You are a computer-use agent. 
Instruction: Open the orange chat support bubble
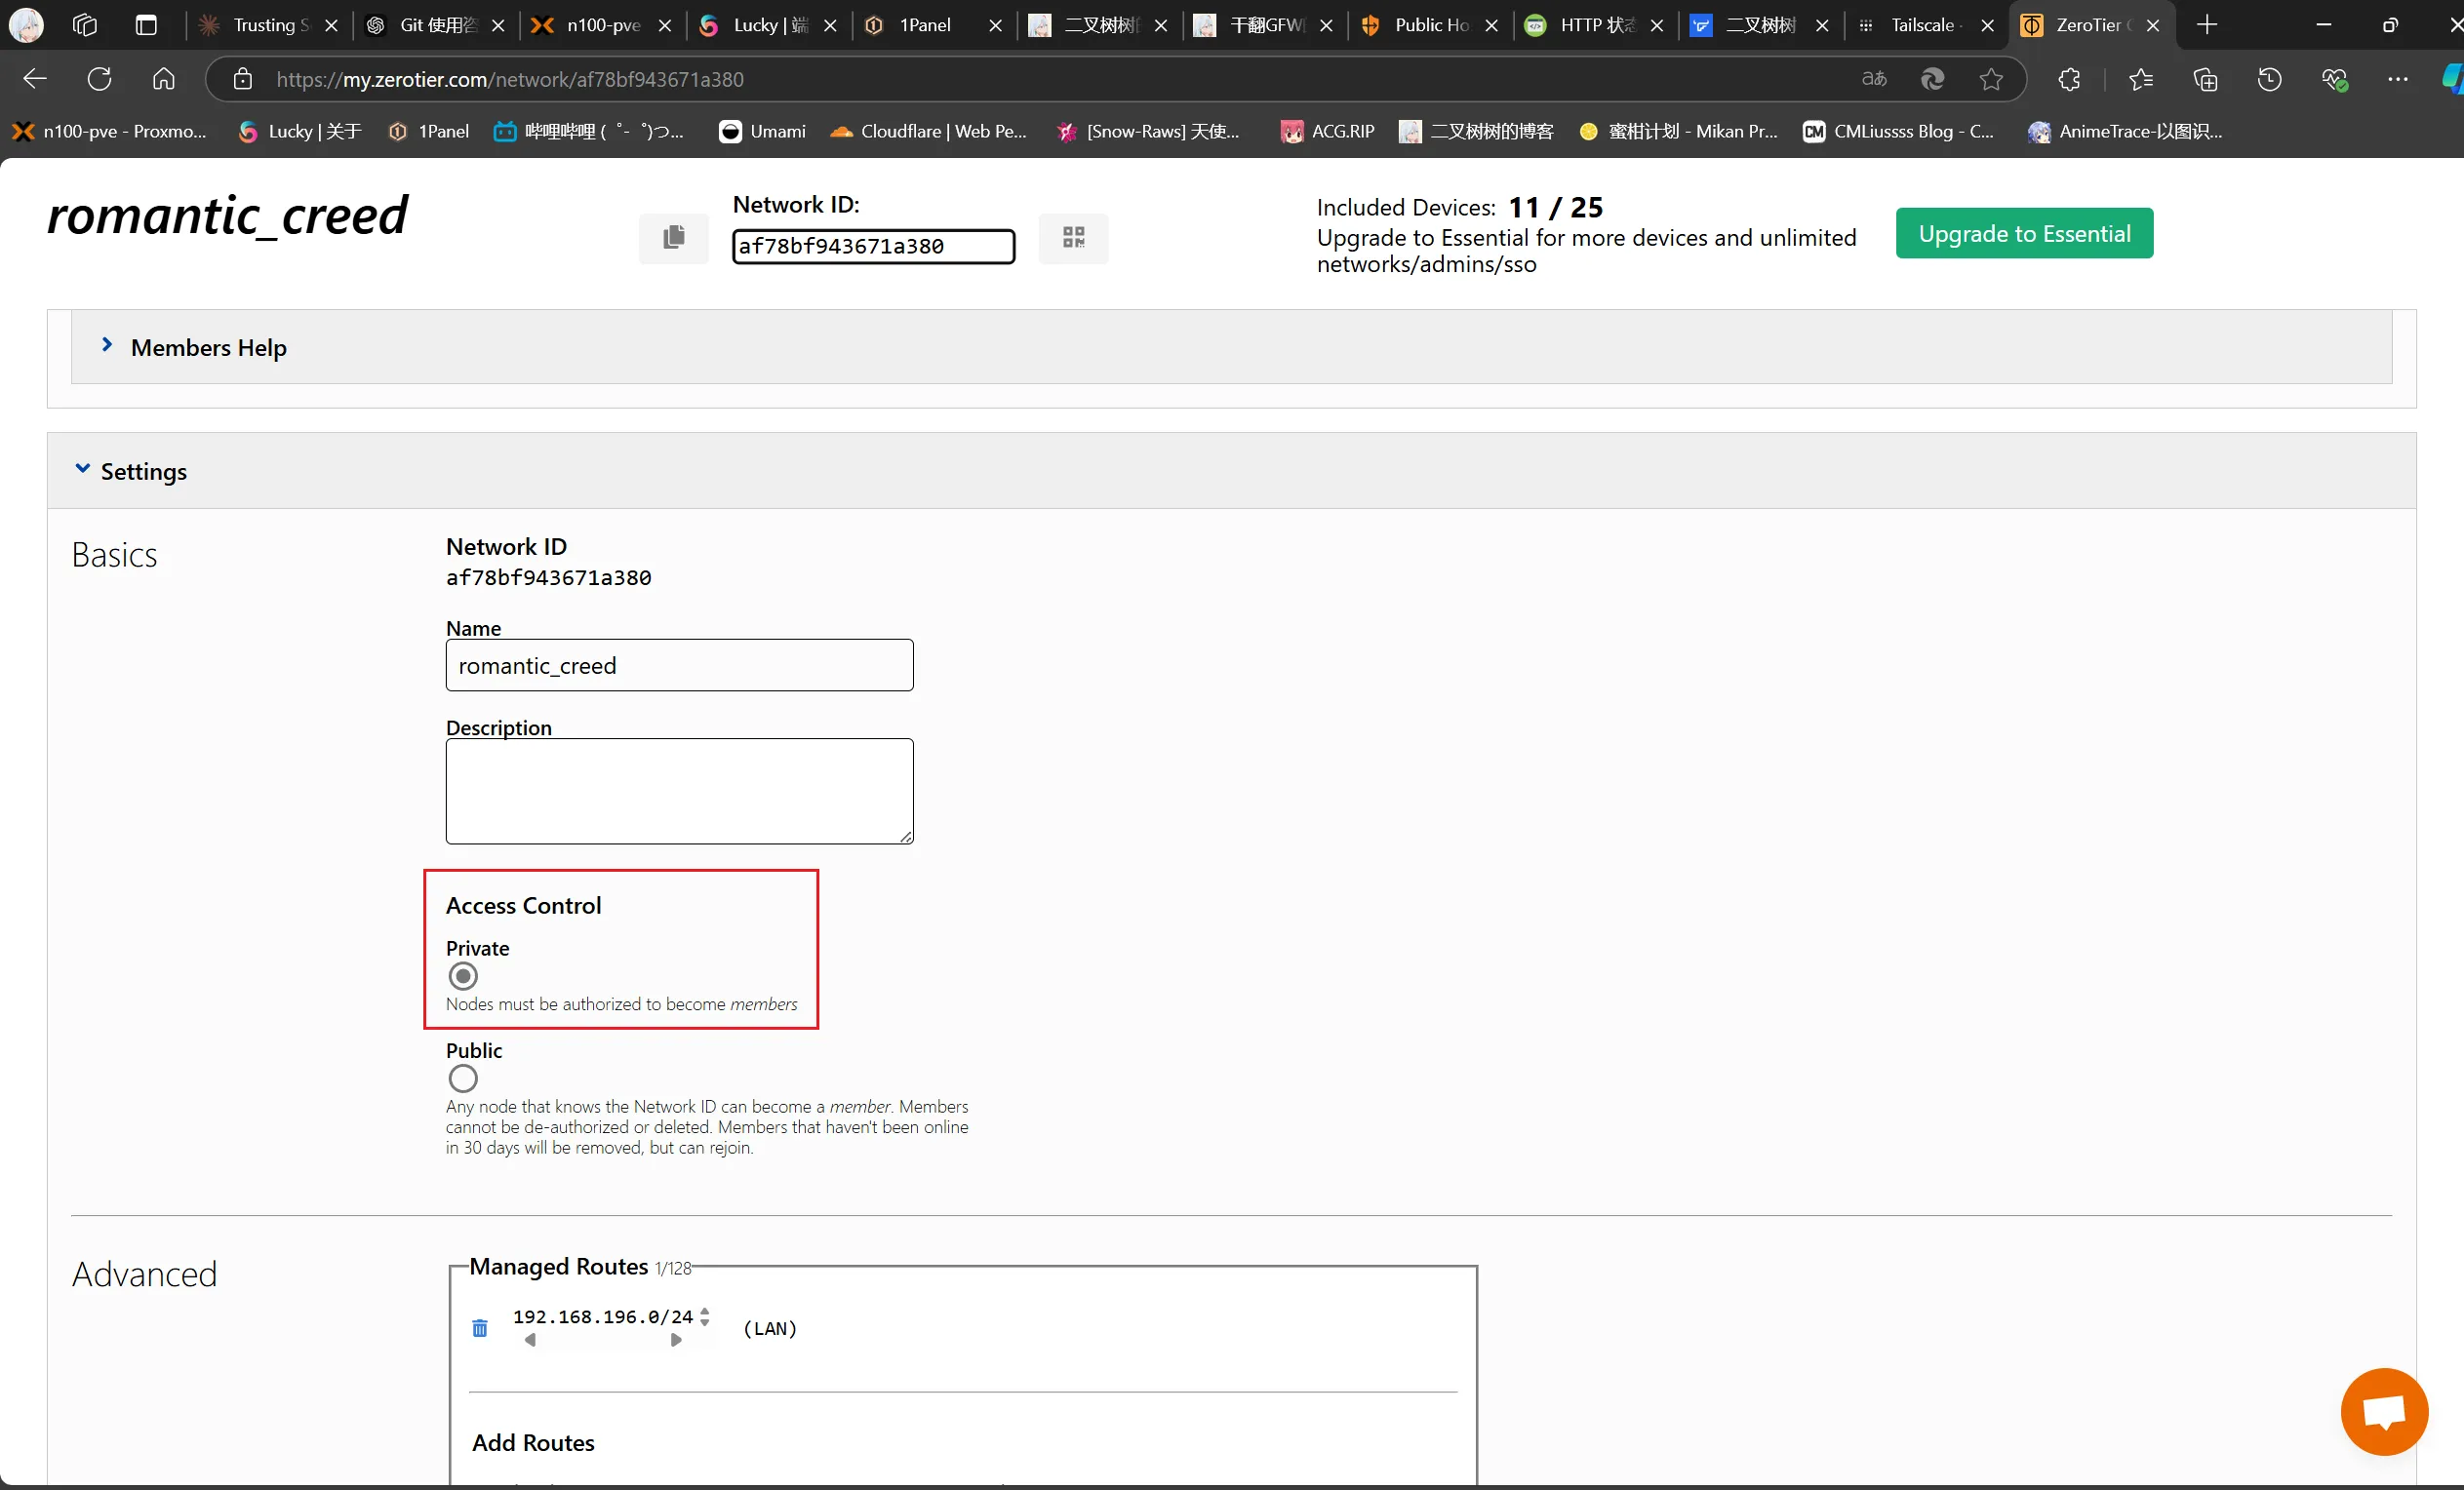click(2384, 1411)
